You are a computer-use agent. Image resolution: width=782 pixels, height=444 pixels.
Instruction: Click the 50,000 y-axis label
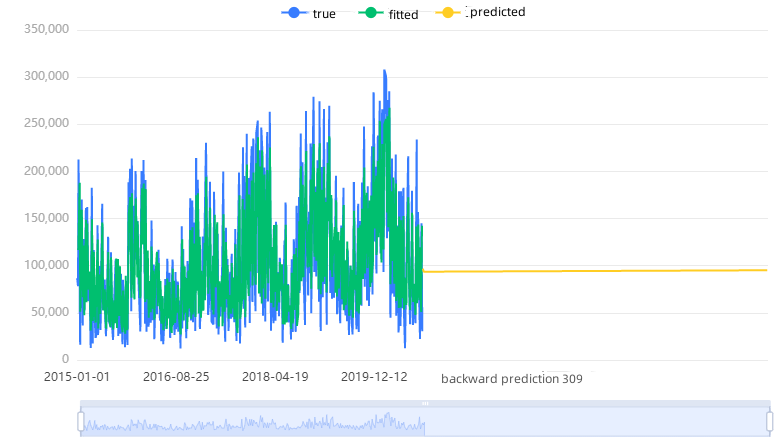(x=50, y=312)
